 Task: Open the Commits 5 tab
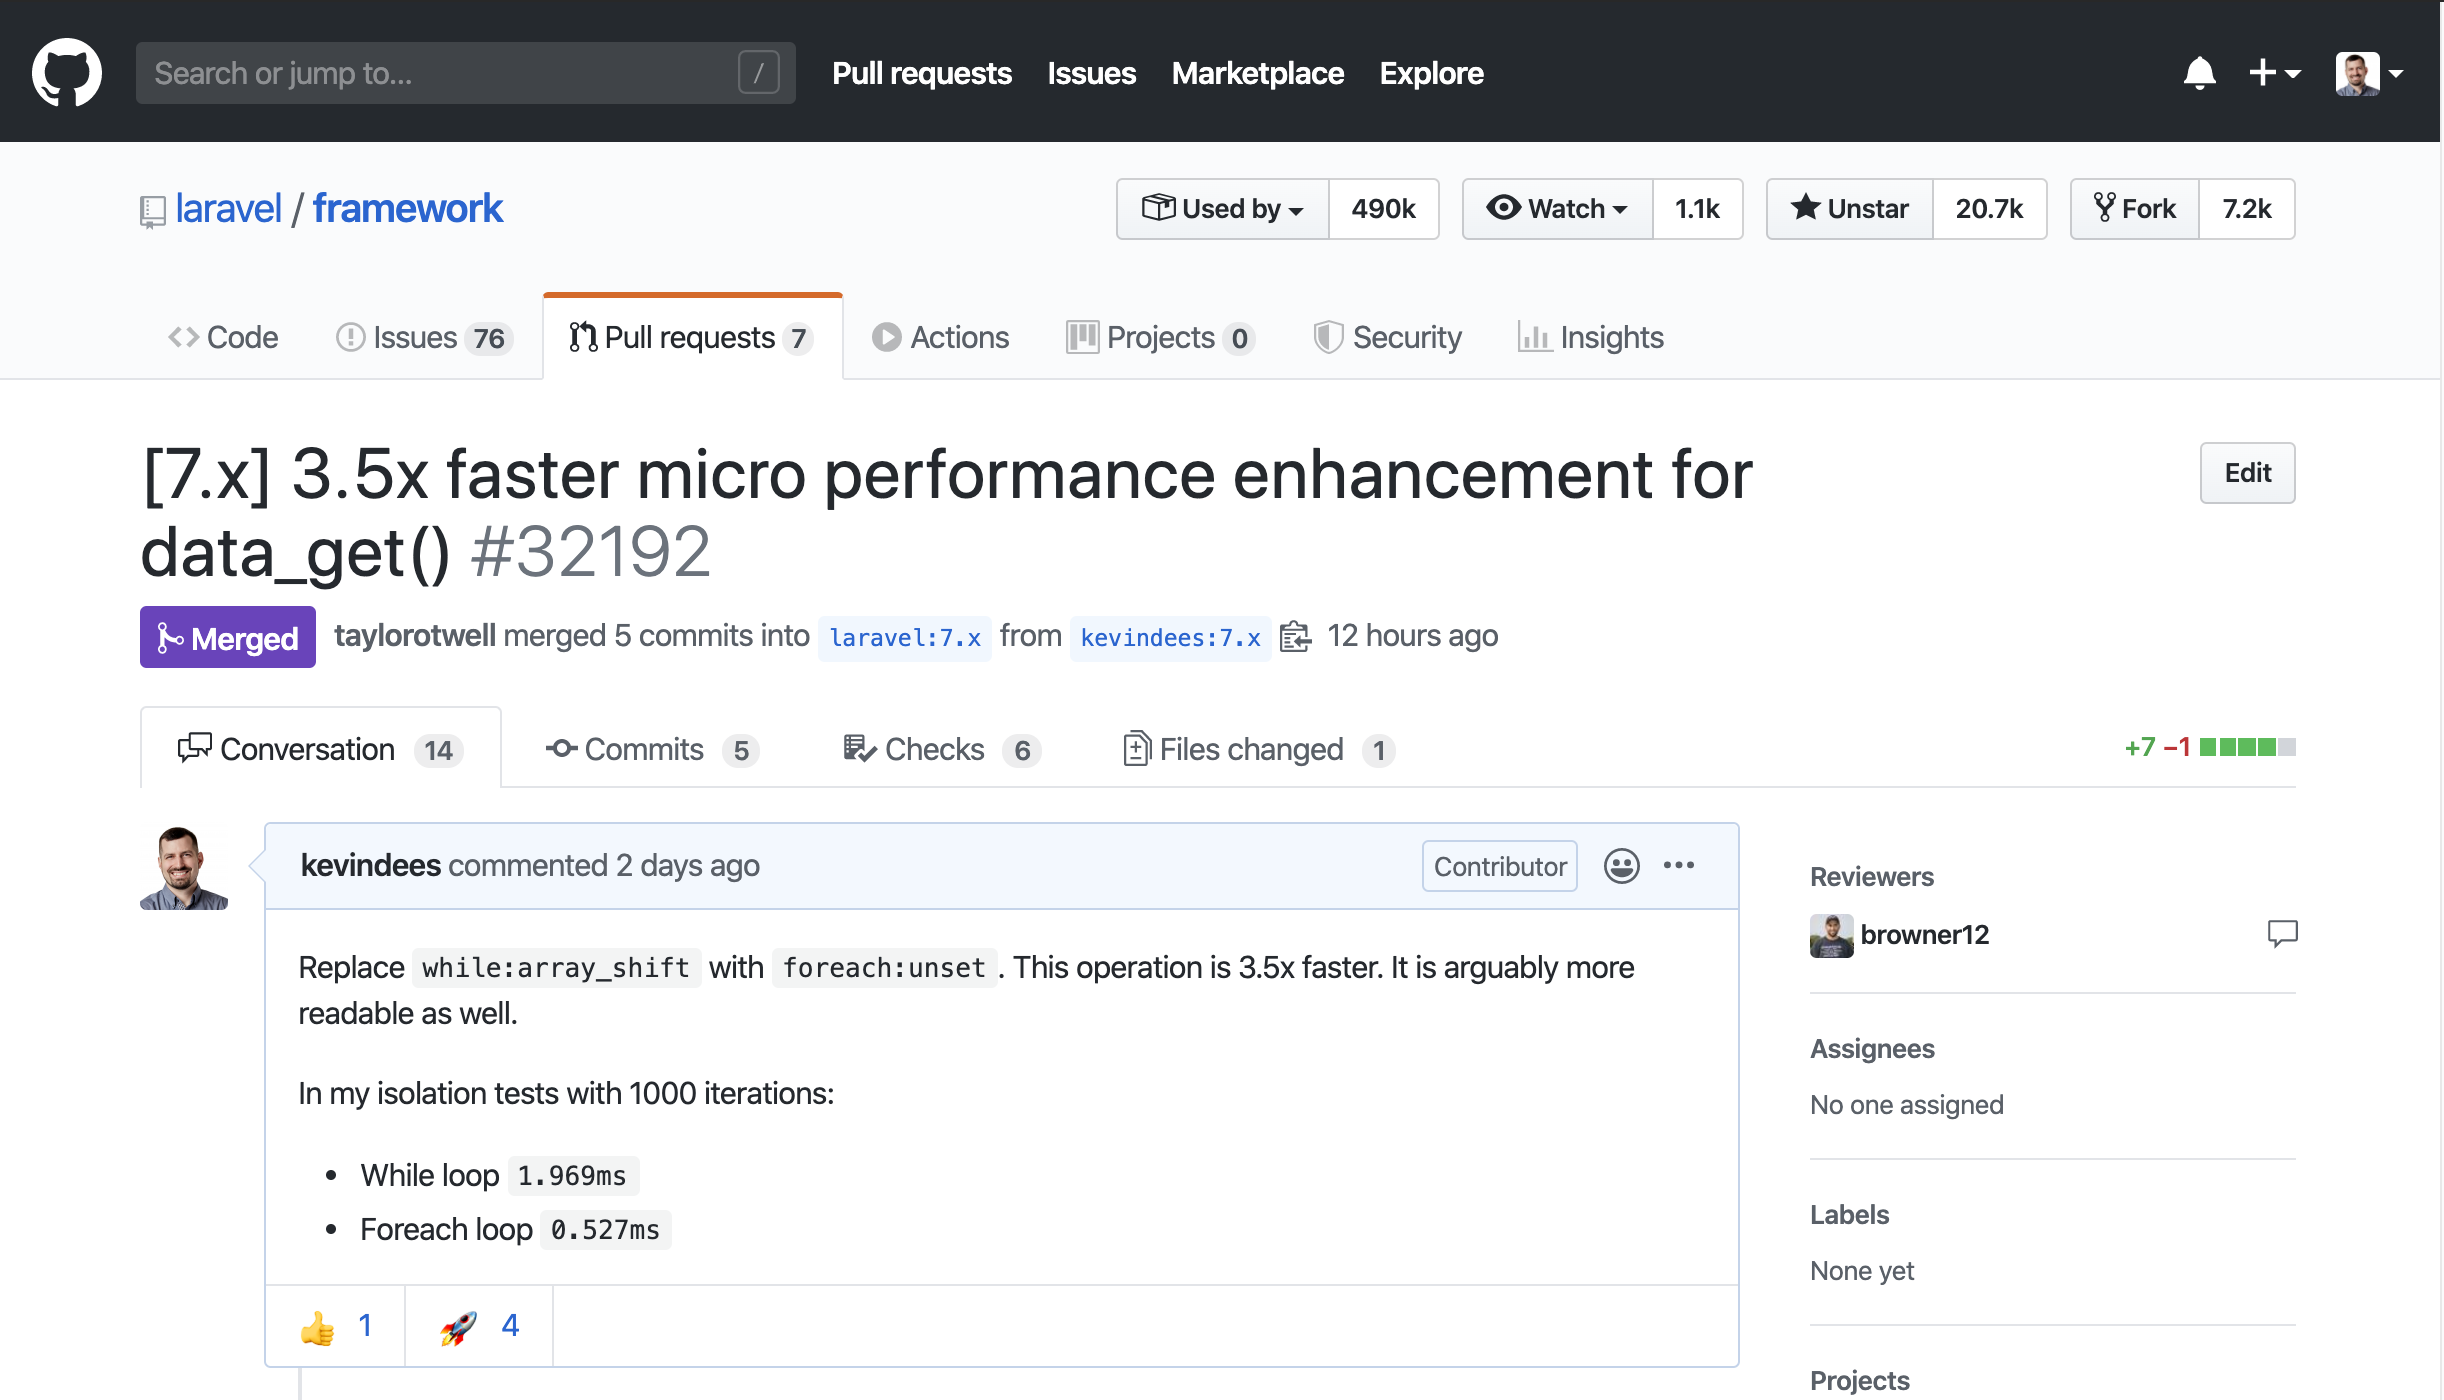coord(652,749)
